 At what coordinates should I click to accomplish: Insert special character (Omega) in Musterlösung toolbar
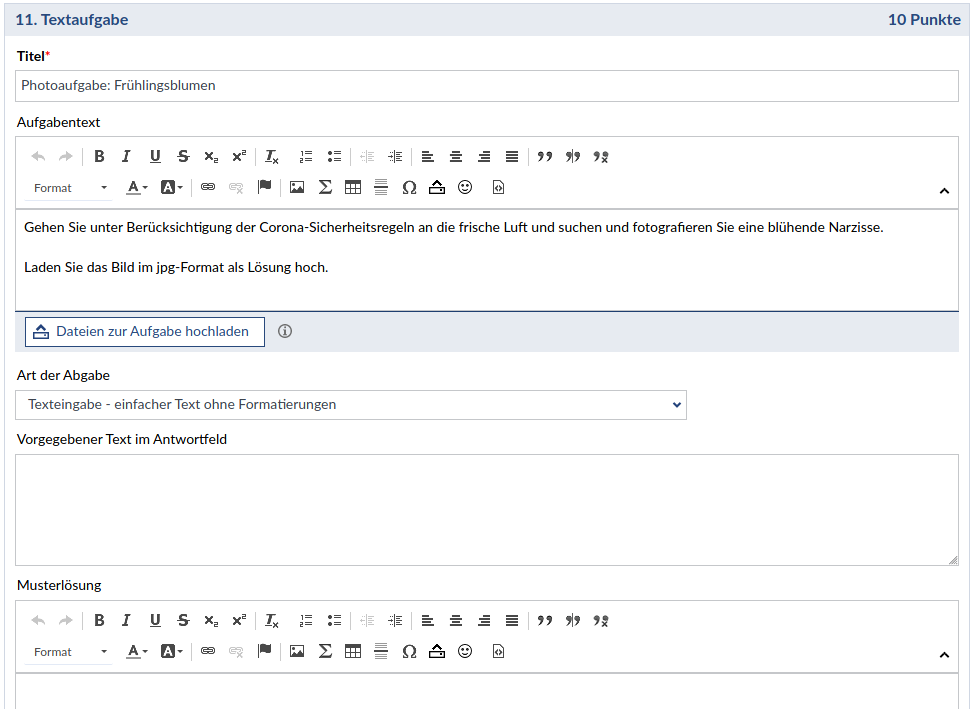pyautogui.click(x=409, y=651)
